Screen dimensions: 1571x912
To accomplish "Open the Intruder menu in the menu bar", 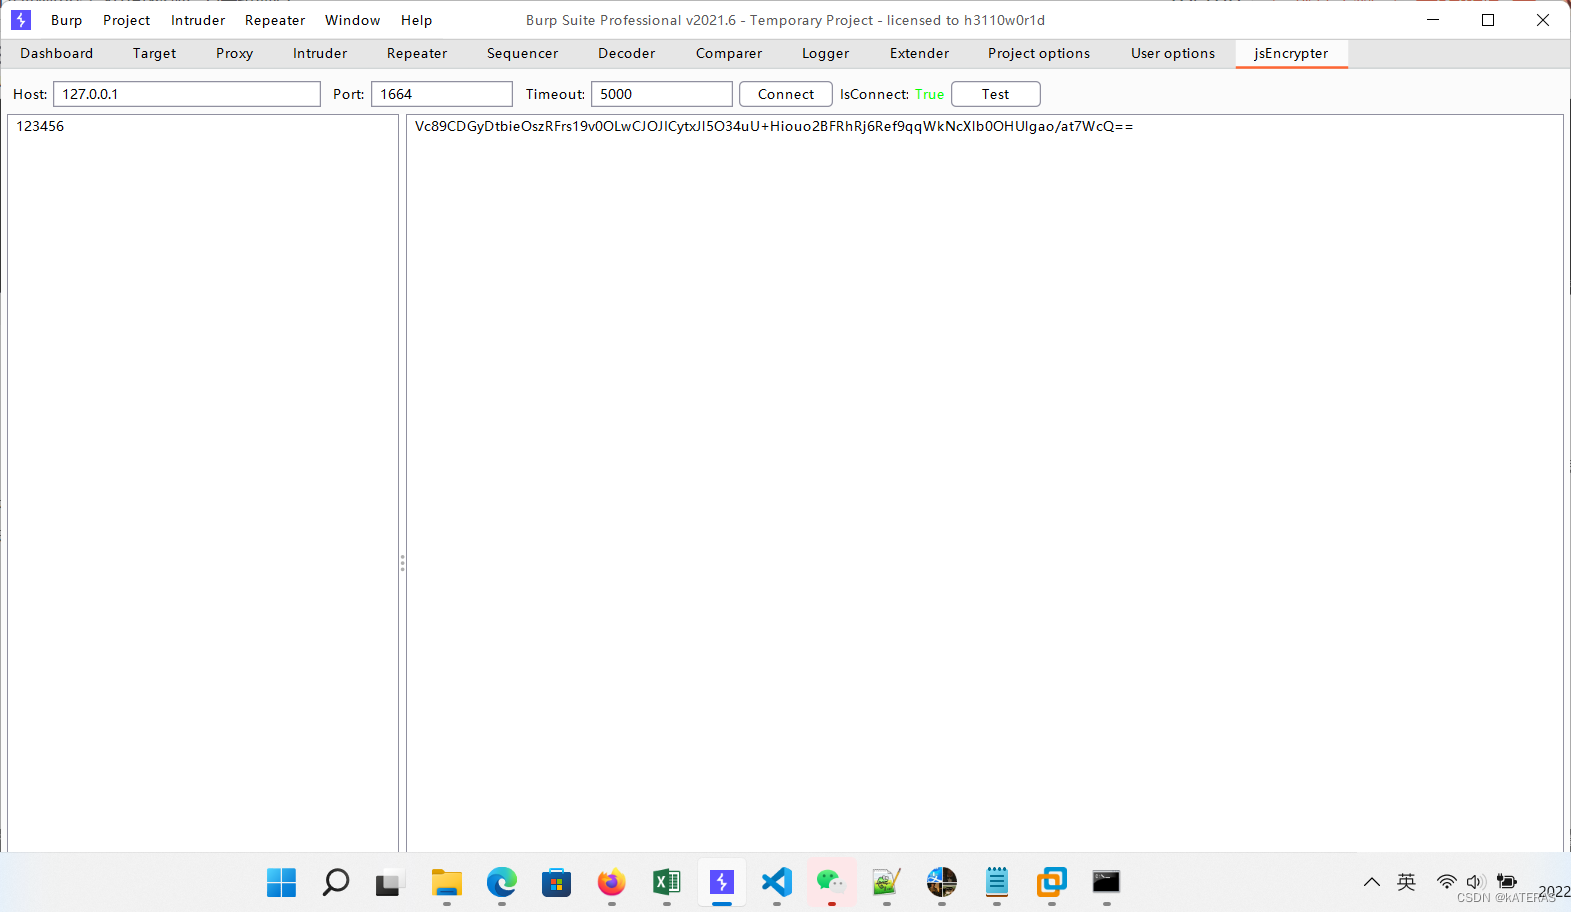I will click(198, 20).
